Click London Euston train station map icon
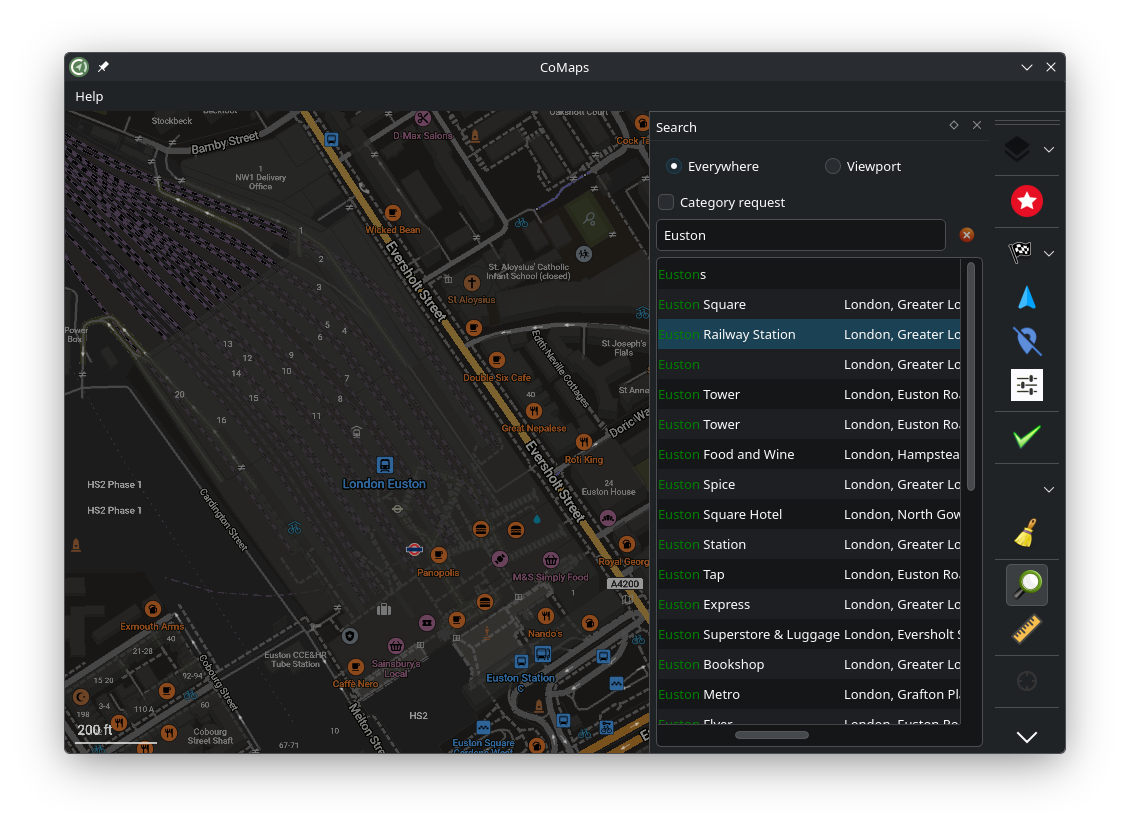Image resolution: width=1130 pixels, height=830 pixels. pyautogui.click(x=385, y=465)
